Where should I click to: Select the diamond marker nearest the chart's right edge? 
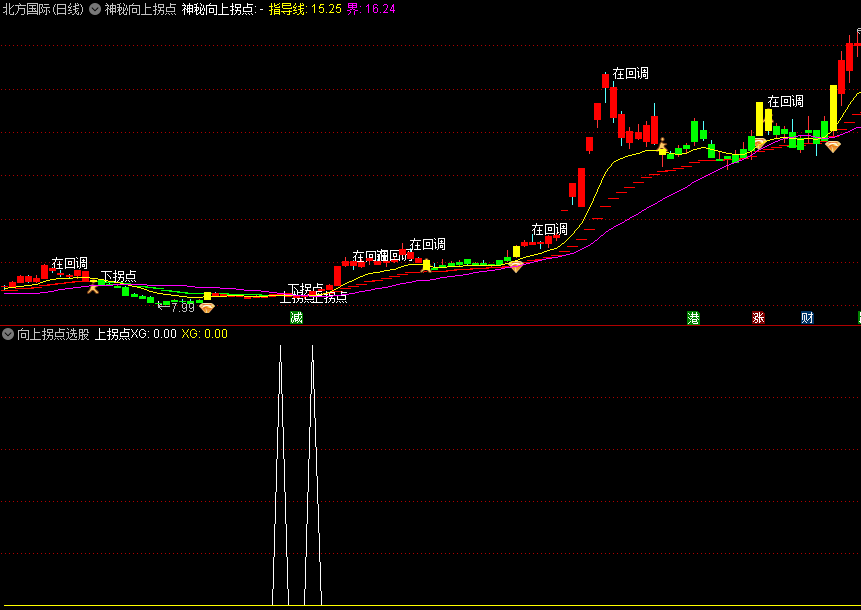[x=833, y=147]
